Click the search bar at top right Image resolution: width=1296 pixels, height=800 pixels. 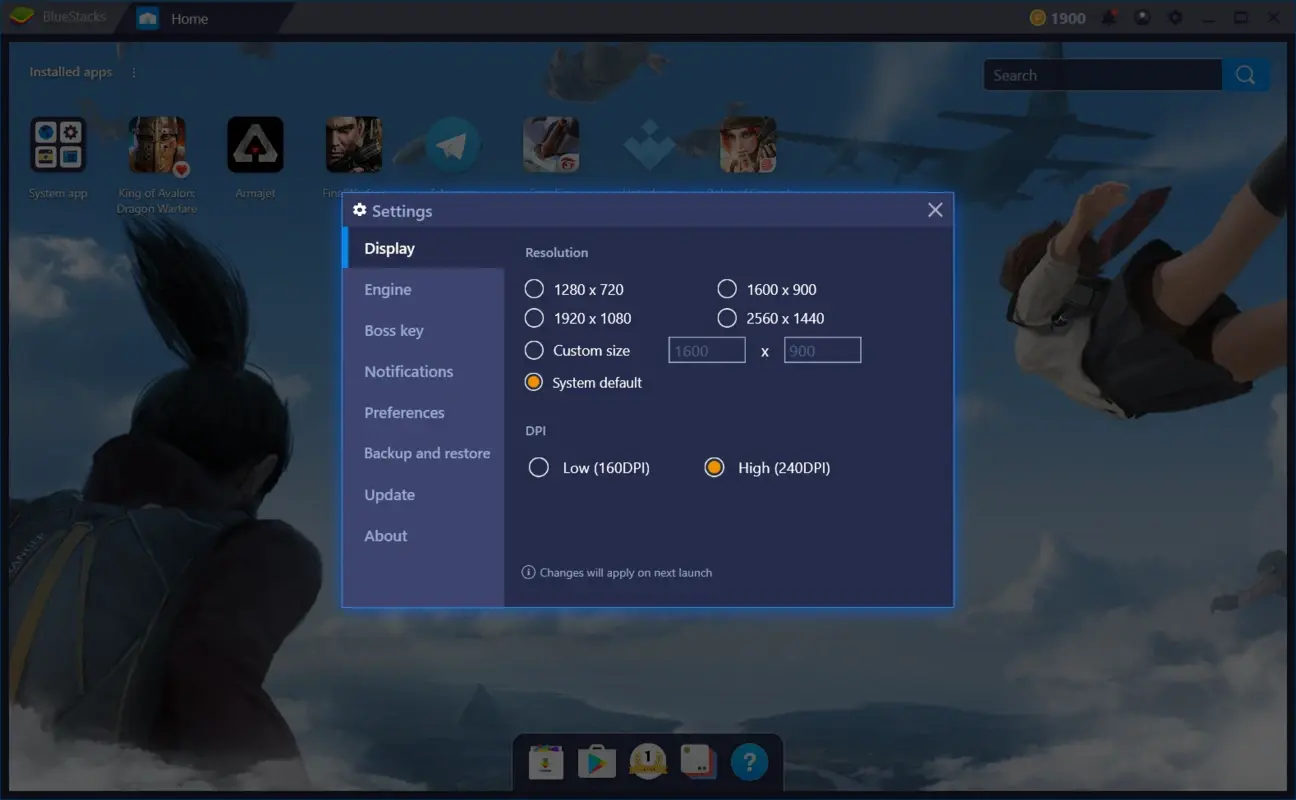1100,74
